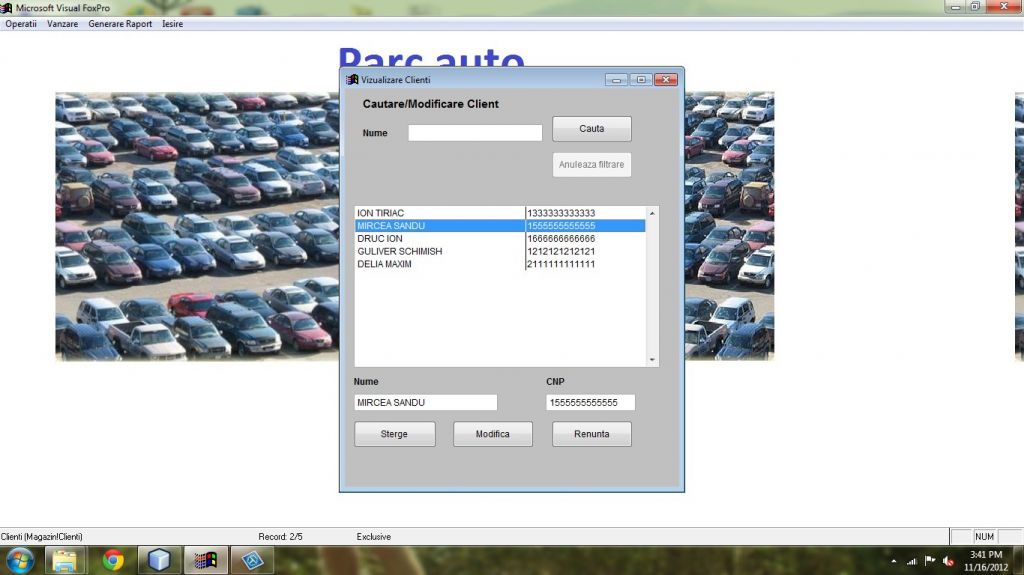This screenshot has width=1024, height=575.
Task: Click the CNP edit field
Action: (590, 403)
